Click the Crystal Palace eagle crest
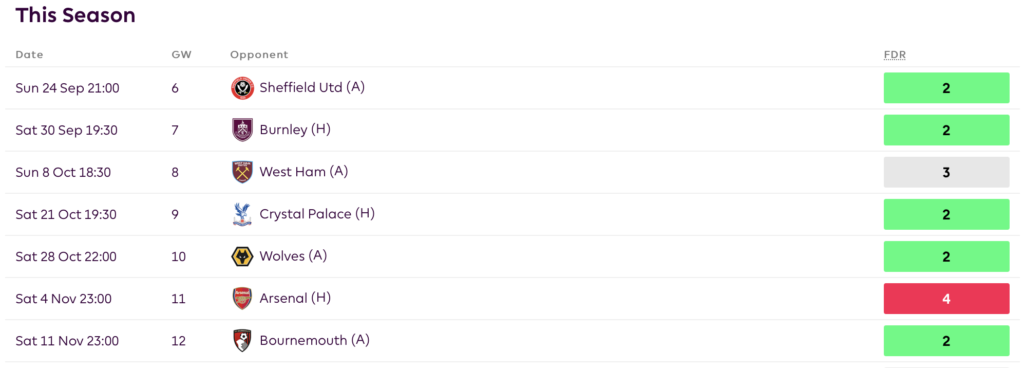This screenshot has width=1024, height=368. 242,214
